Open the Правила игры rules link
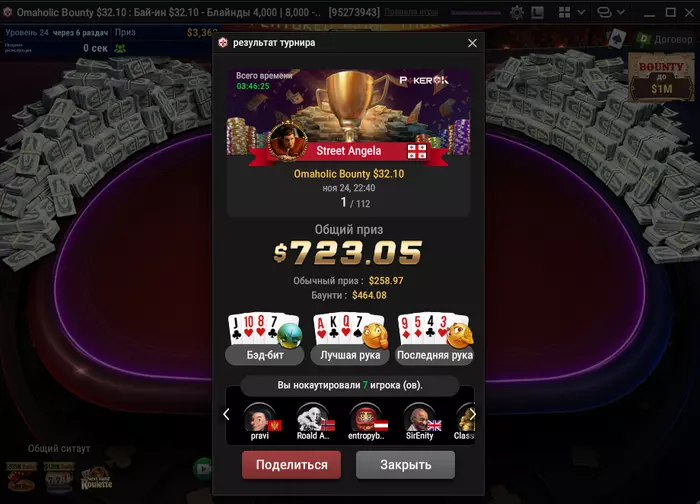This screenshot has height=504, width=700. pyautogui.click(x=411, y=12)
